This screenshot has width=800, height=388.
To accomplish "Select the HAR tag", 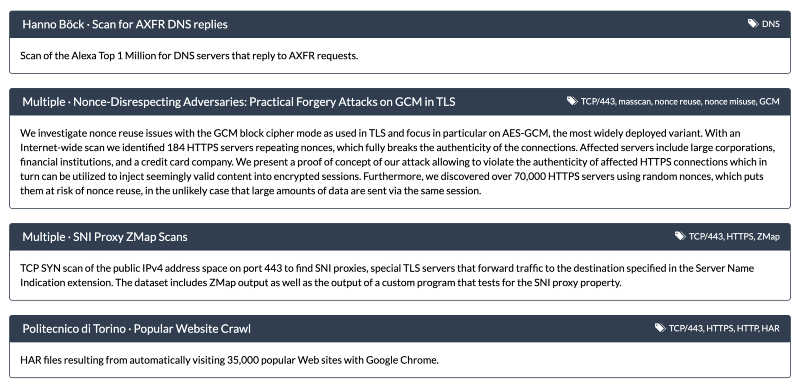I will pos(770,328).
